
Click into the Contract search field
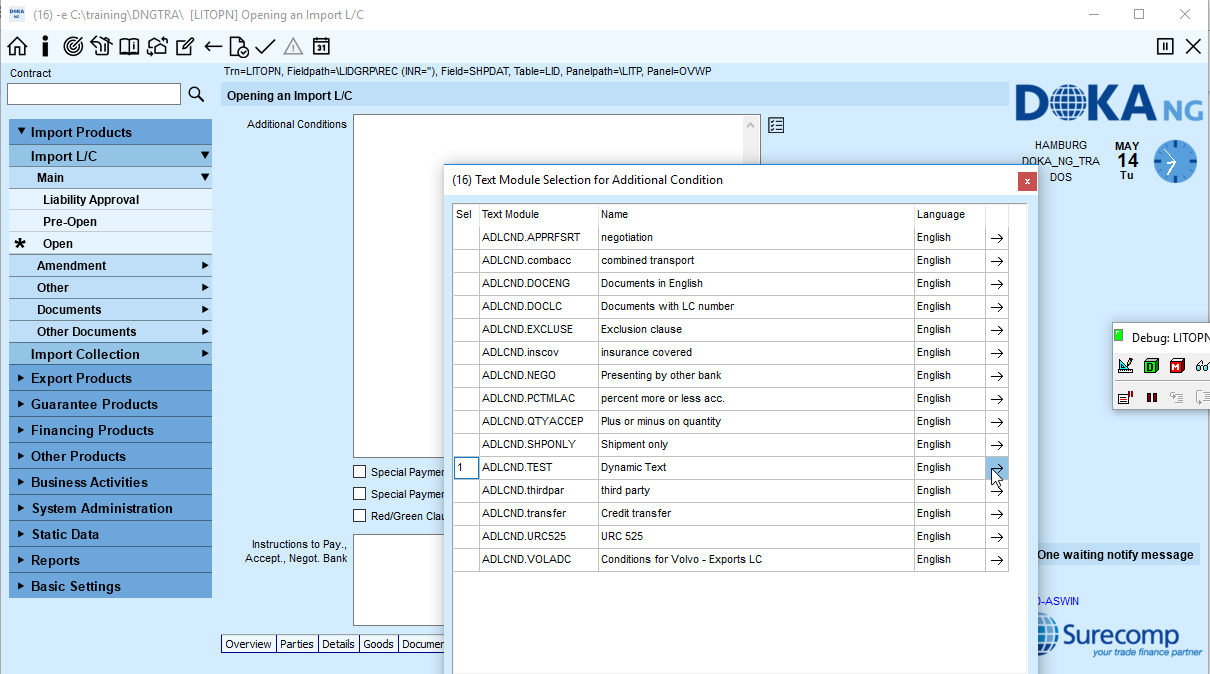click(x=94, y=94)
